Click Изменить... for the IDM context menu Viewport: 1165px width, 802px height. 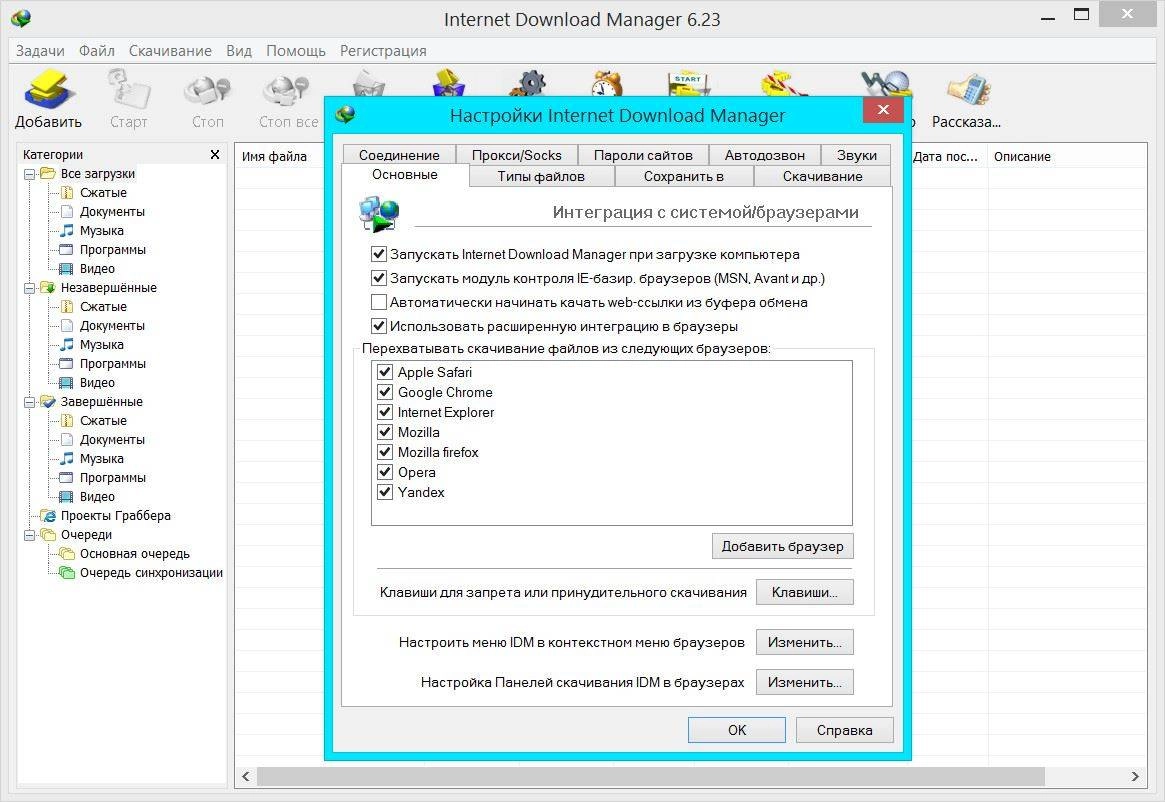click(805, 642)
